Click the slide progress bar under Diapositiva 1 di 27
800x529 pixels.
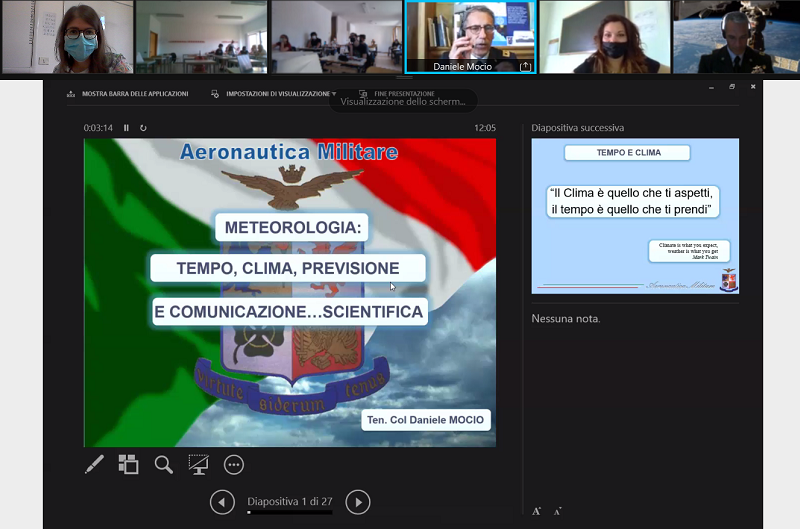point(290,513)
